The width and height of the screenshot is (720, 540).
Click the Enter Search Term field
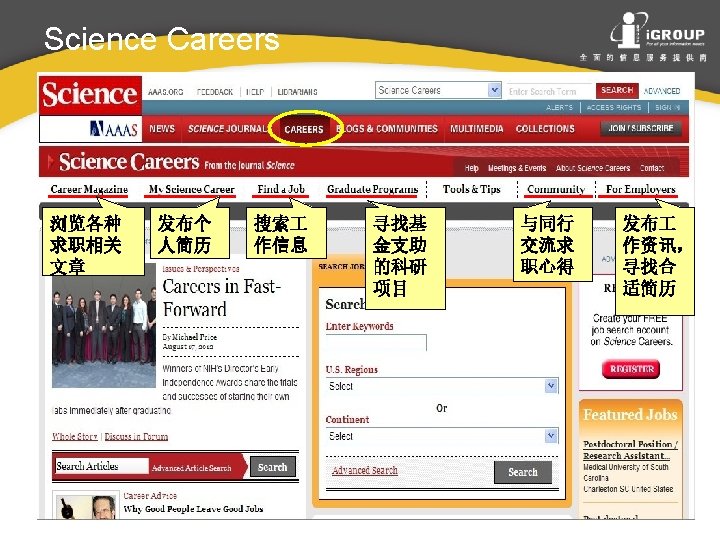pos(550,91)
